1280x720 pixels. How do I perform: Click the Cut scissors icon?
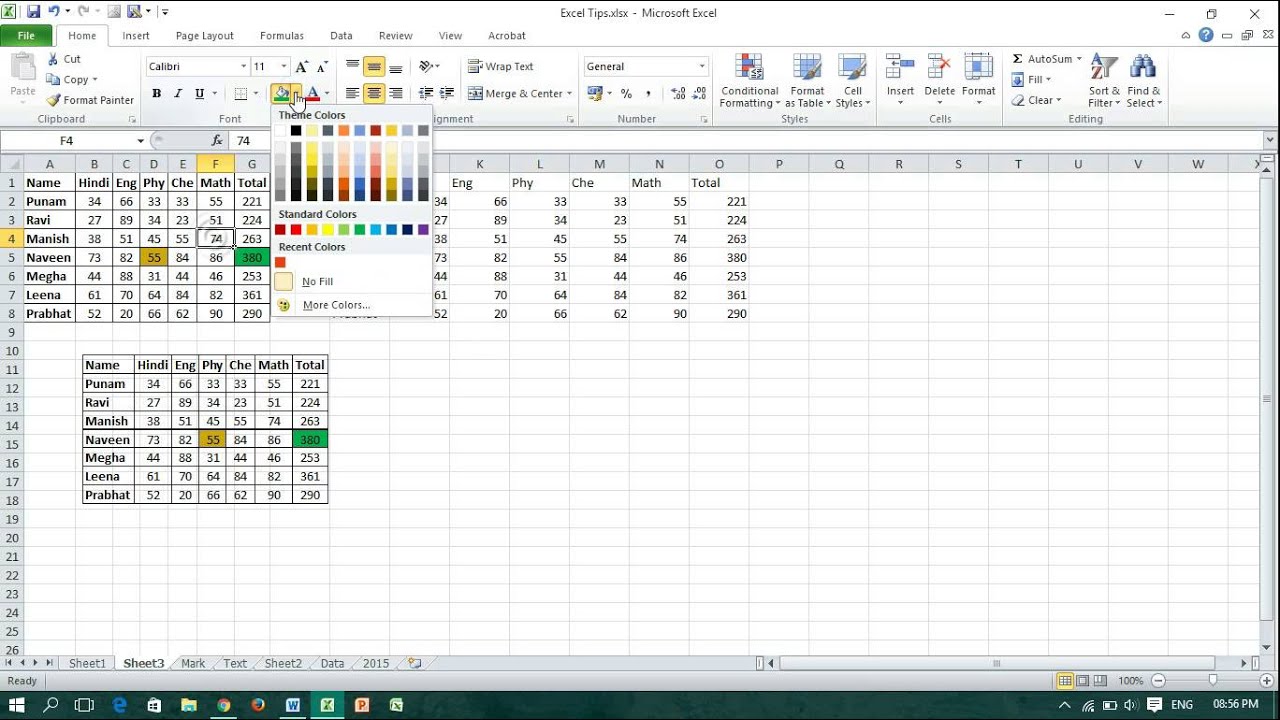pyautogui.click(x=53, y=59)
